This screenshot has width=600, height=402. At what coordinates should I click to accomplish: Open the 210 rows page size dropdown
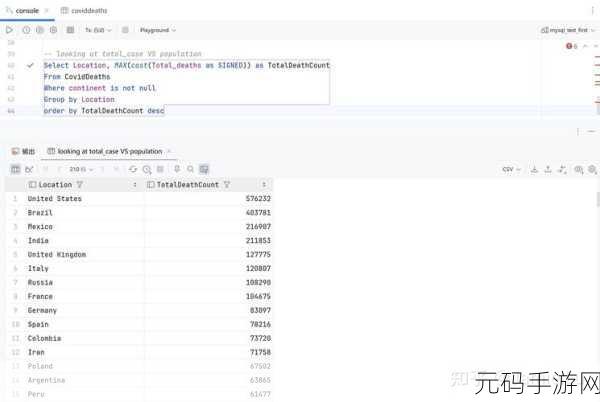tap(81, 169)
